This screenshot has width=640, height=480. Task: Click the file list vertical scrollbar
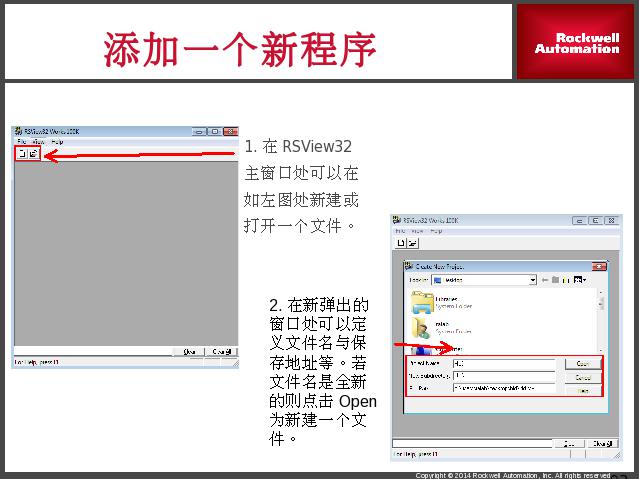(601, 321)
